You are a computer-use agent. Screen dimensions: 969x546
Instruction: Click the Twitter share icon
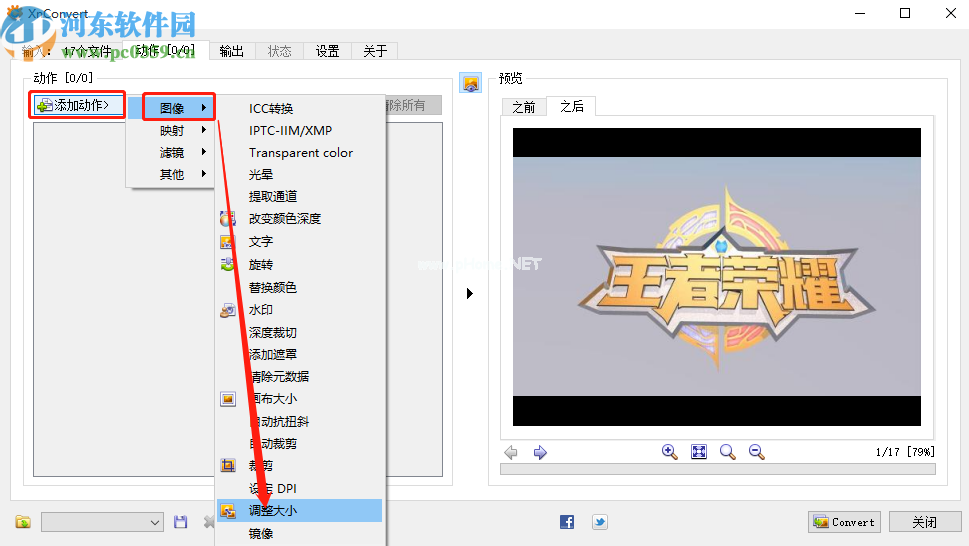(x=599, y=522)
